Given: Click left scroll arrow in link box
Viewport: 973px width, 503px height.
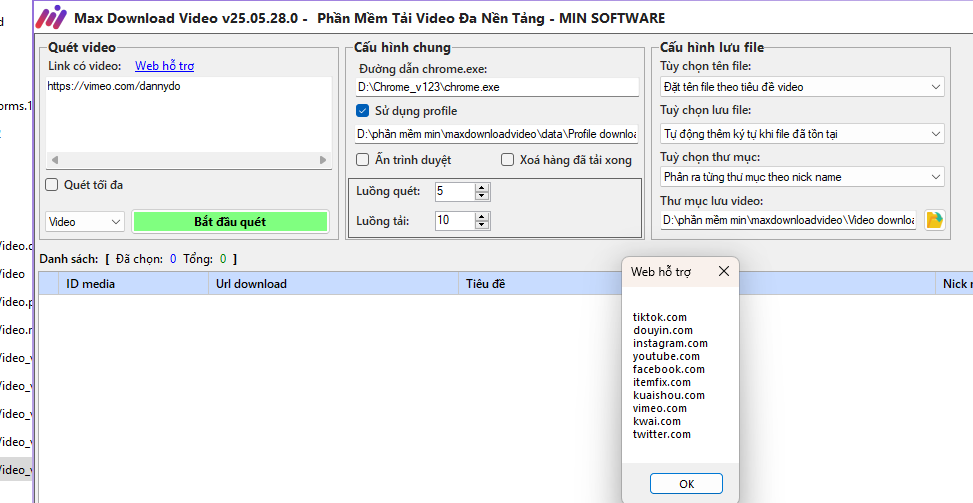Looking at the screenshot, I should (54, 160).
